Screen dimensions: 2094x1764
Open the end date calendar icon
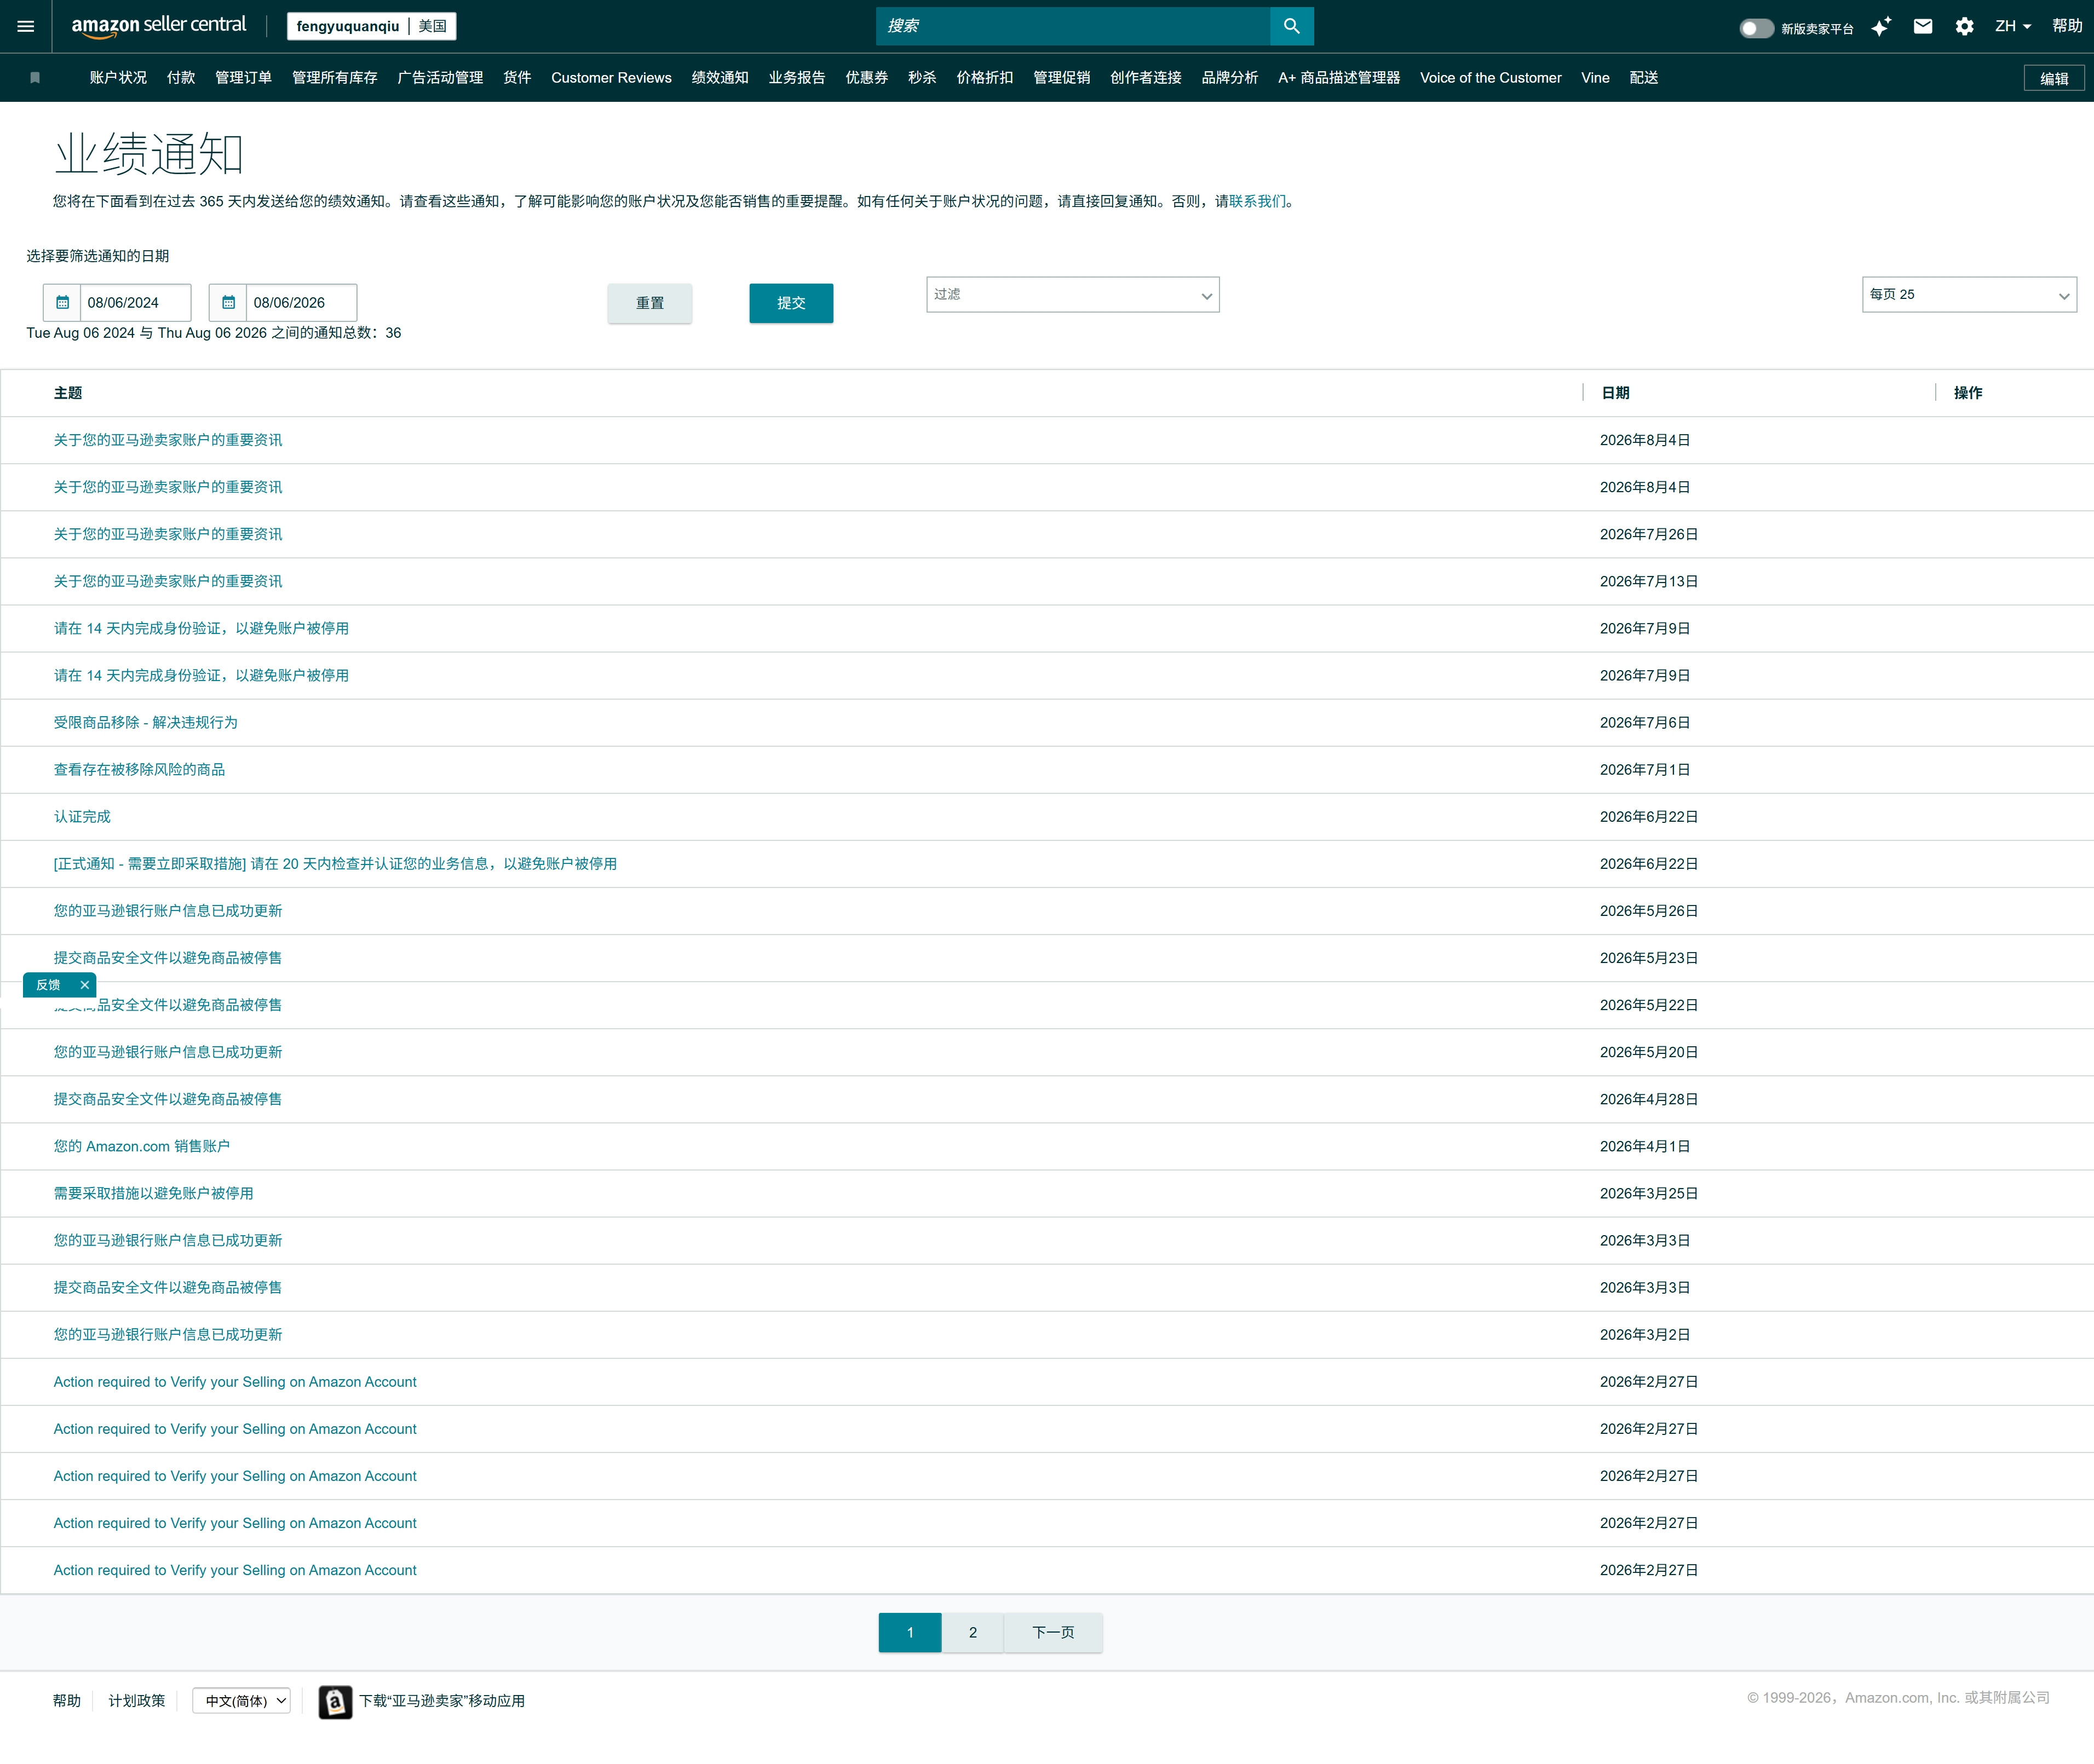228,303
